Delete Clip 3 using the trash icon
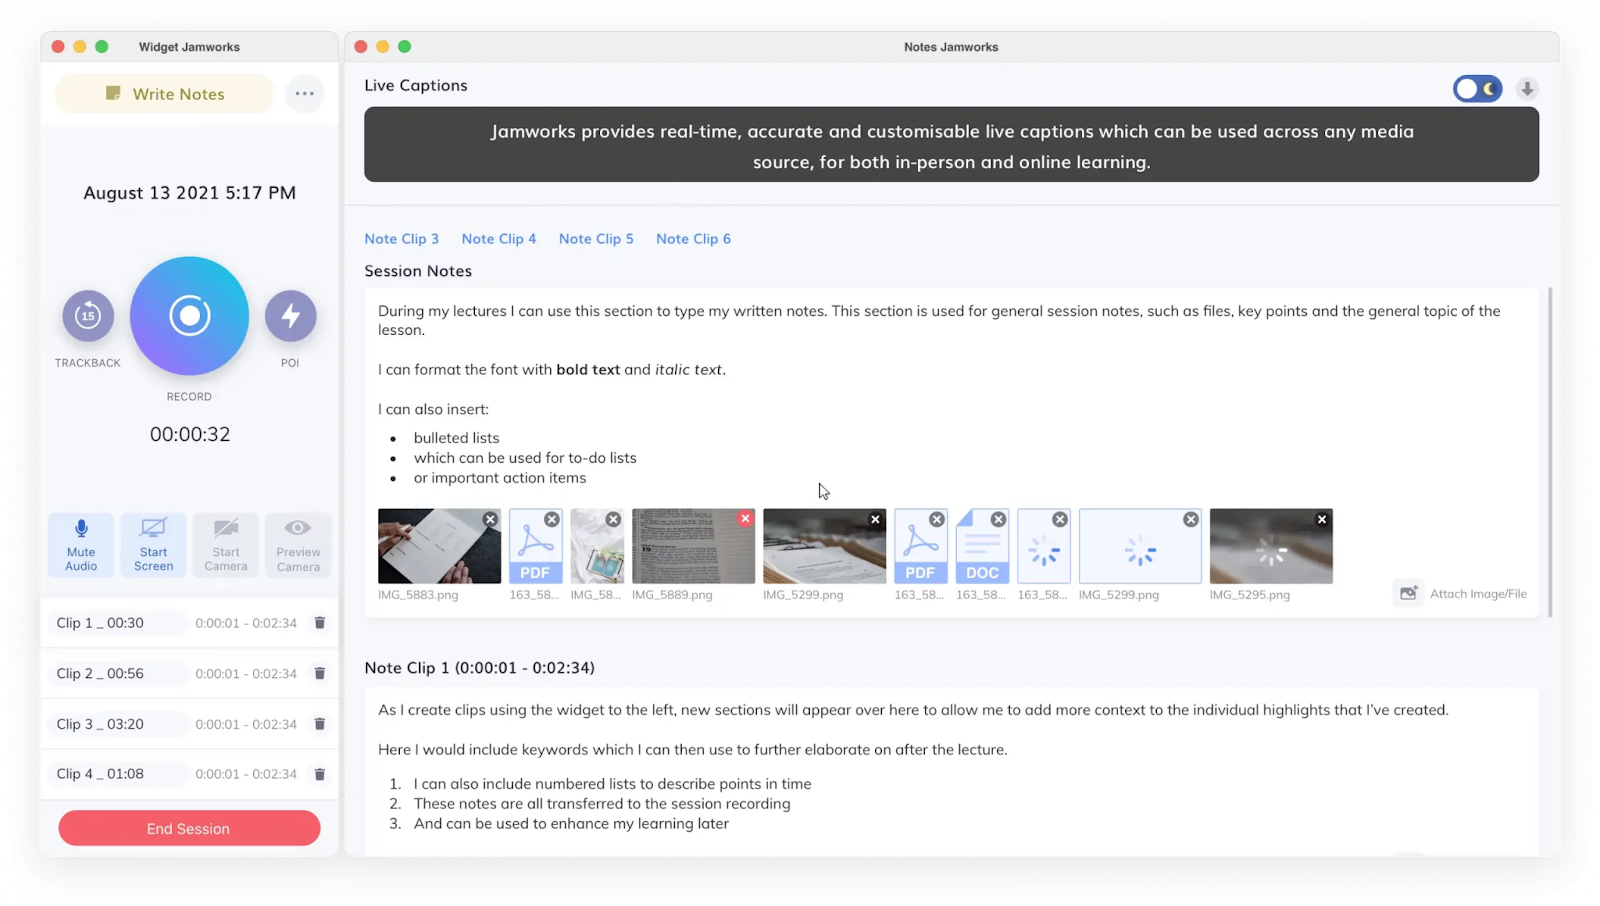The width and height of the screenshot is (1600, 906). 320,724
